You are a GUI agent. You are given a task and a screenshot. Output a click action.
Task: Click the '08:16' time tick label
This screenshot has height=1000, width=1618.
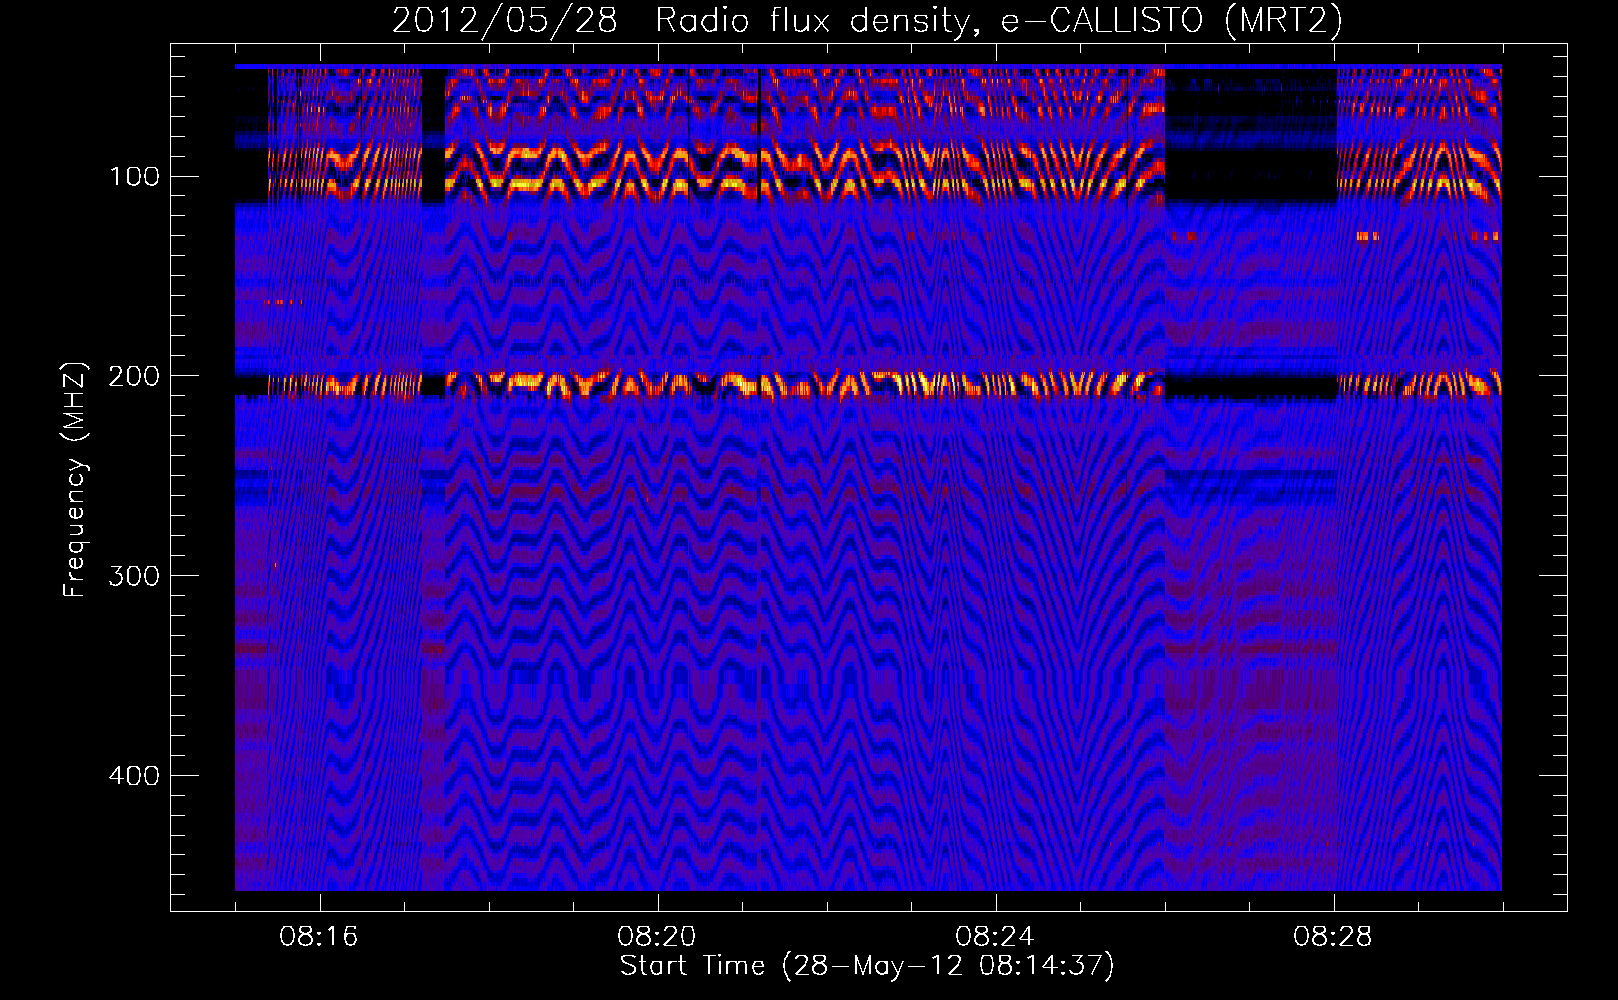(x=319, y=936)
